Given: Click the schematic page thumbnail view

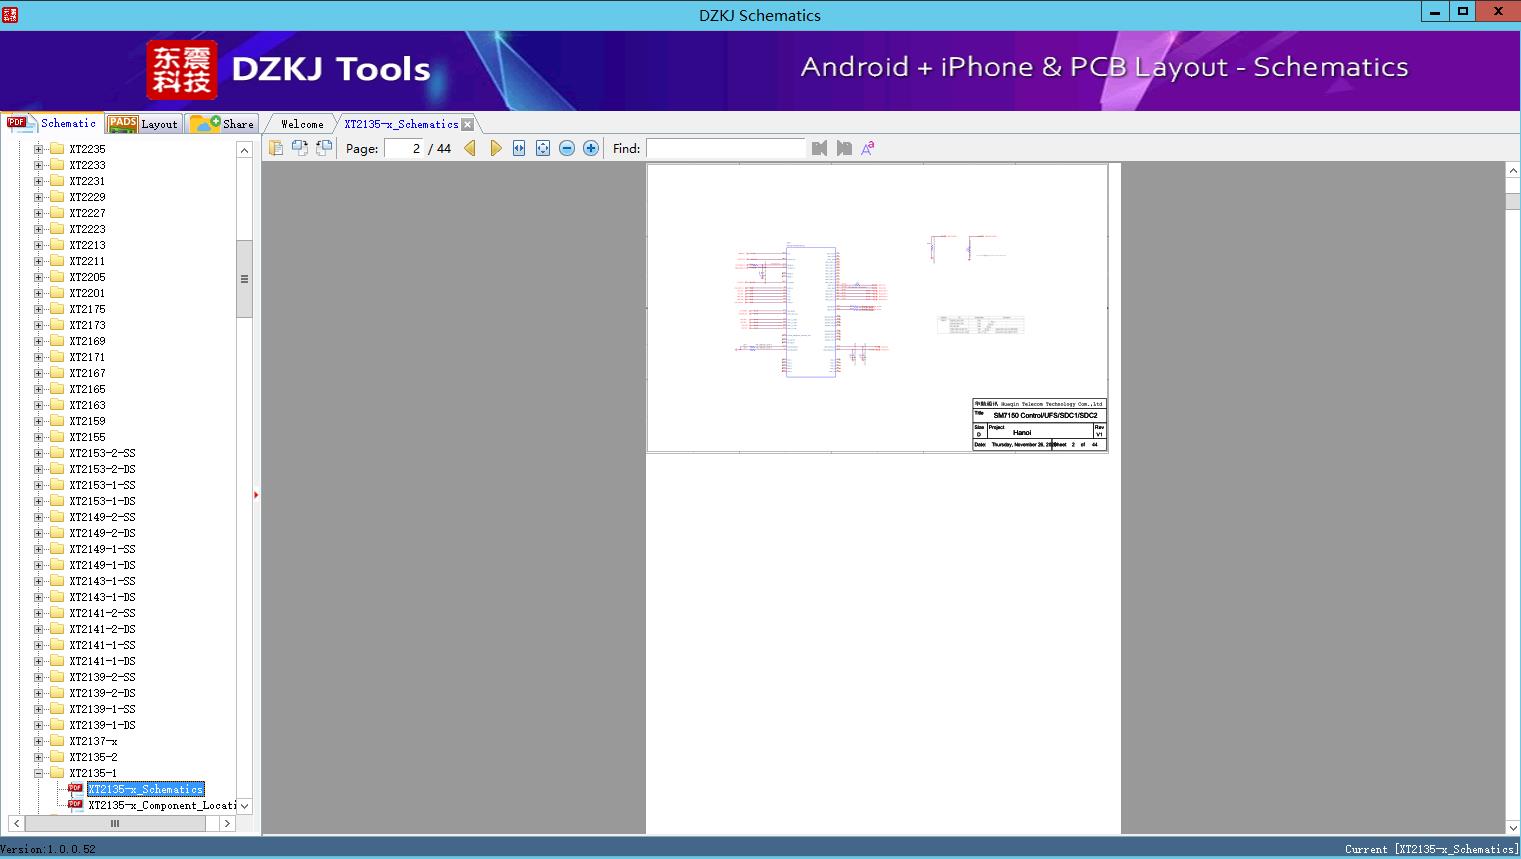Looking at the screenshot, I should [878, 308].
